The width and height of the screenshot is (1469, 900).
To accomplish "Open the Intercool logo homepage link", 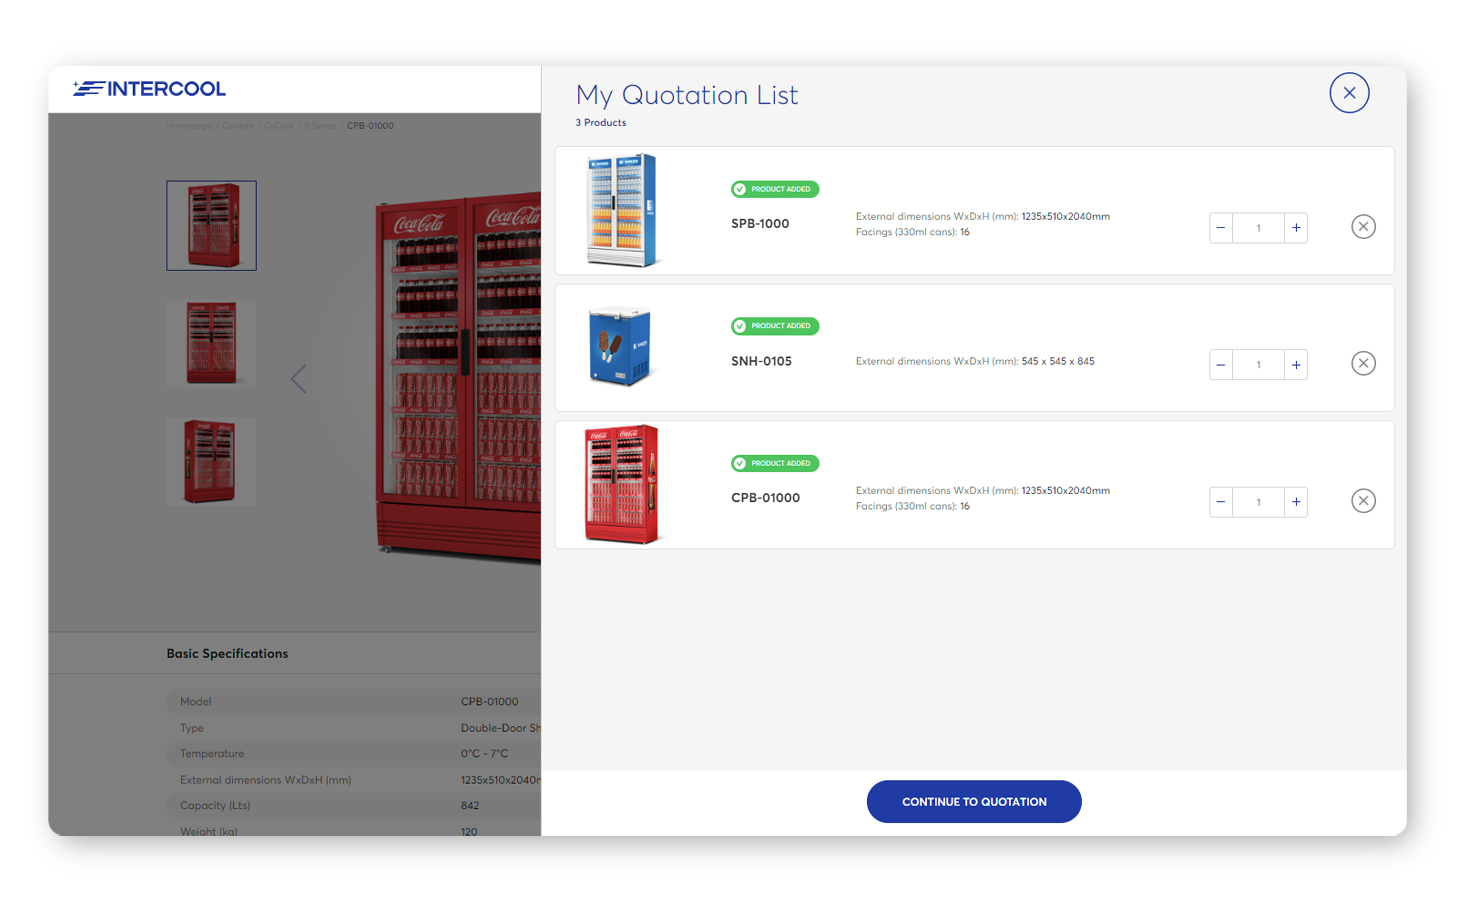I will click(150, 89).
